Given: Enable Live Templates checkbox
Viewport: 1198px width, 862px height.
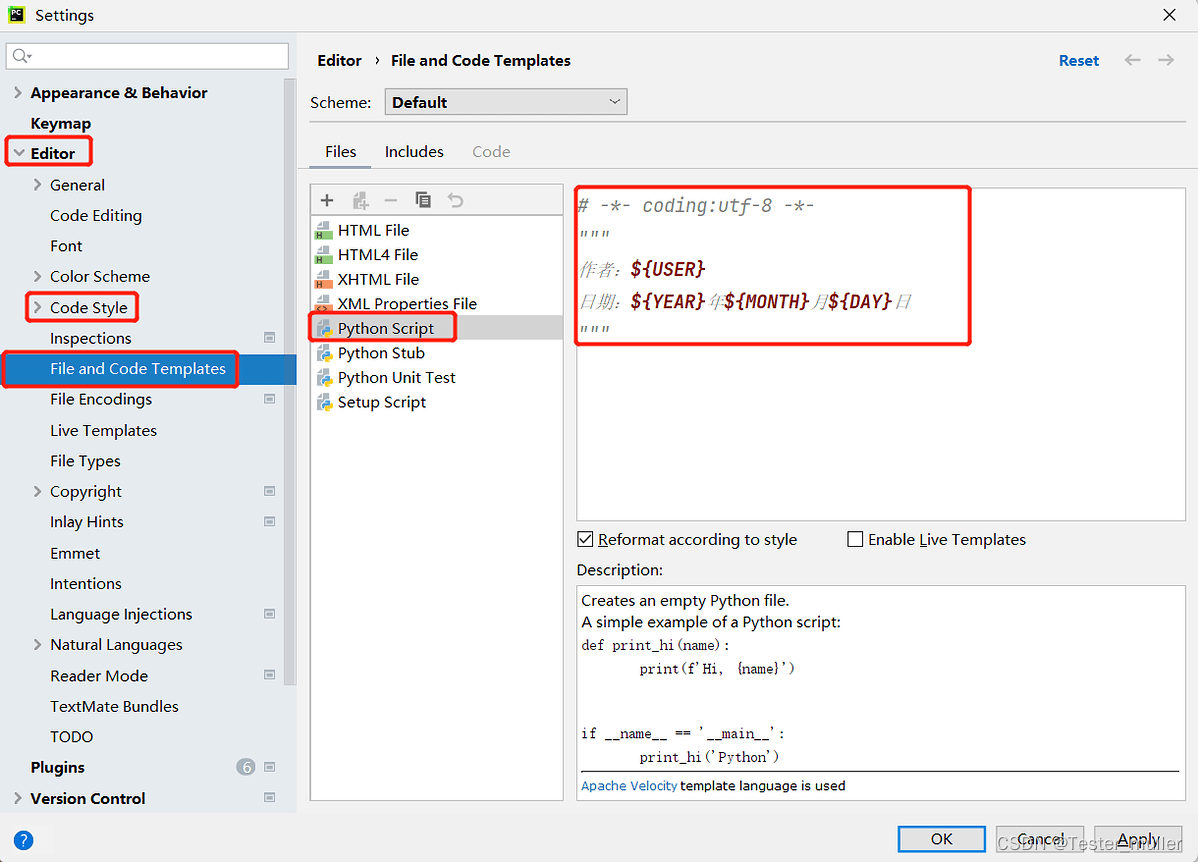Looking at the screenshot, I should tap(855, 540).
